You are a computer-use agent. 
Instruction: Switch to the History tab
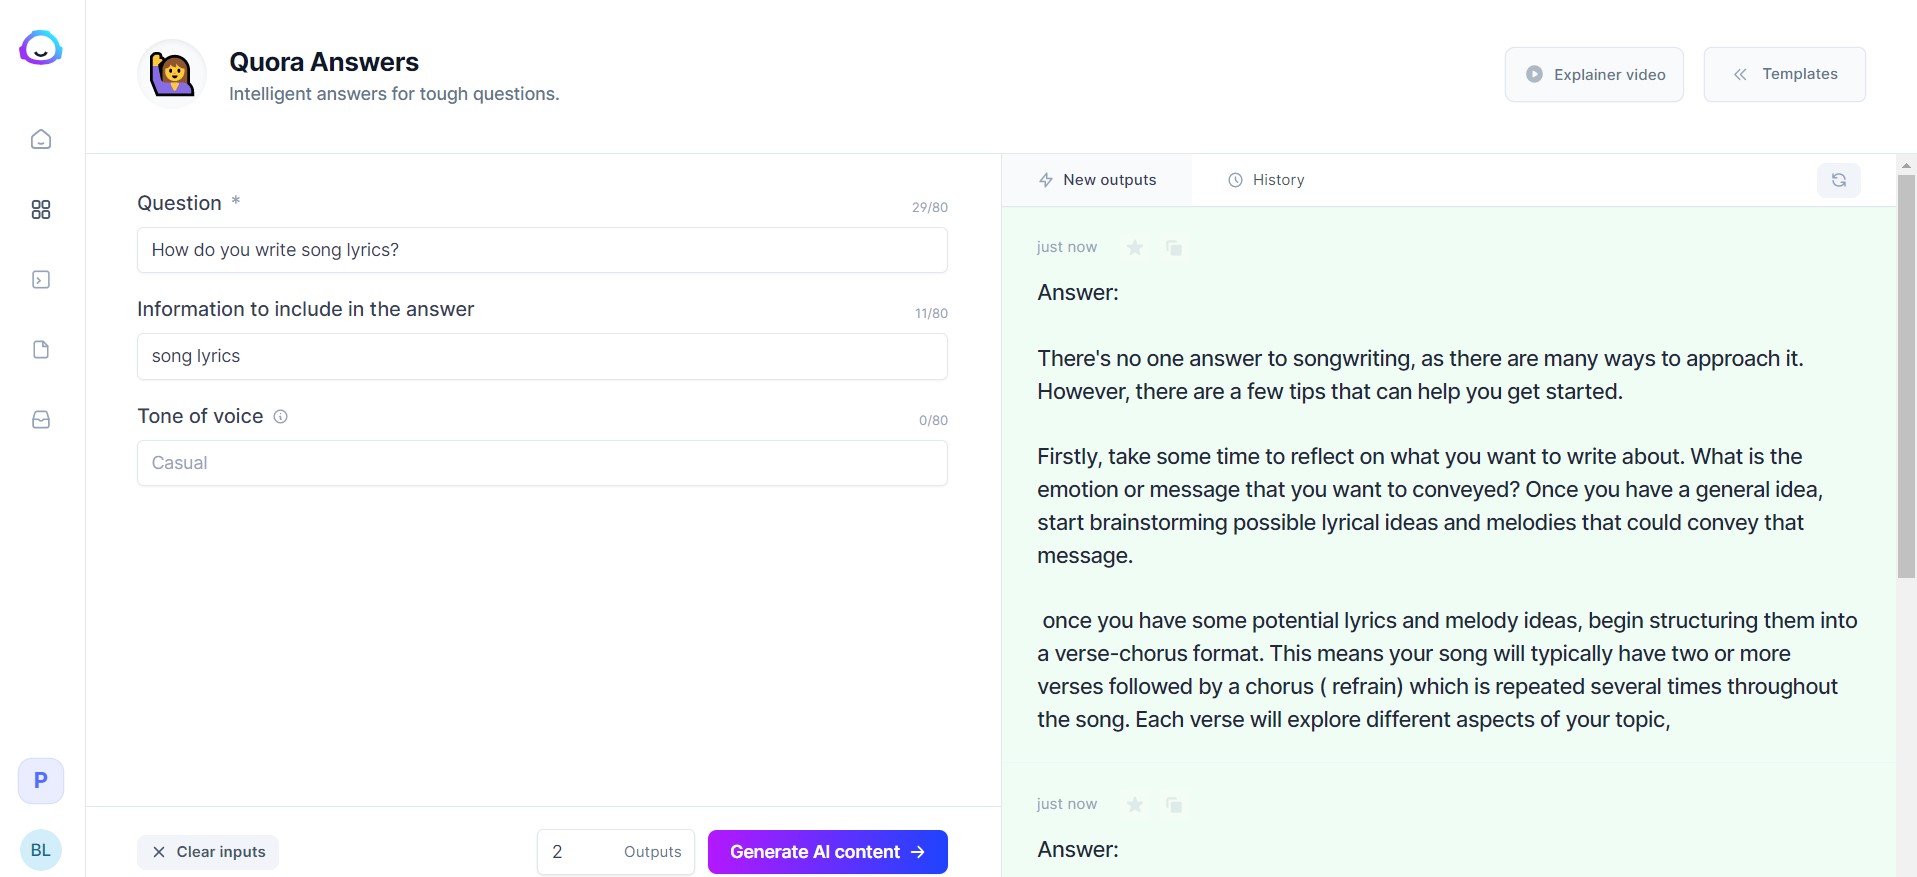point(1266,180)
